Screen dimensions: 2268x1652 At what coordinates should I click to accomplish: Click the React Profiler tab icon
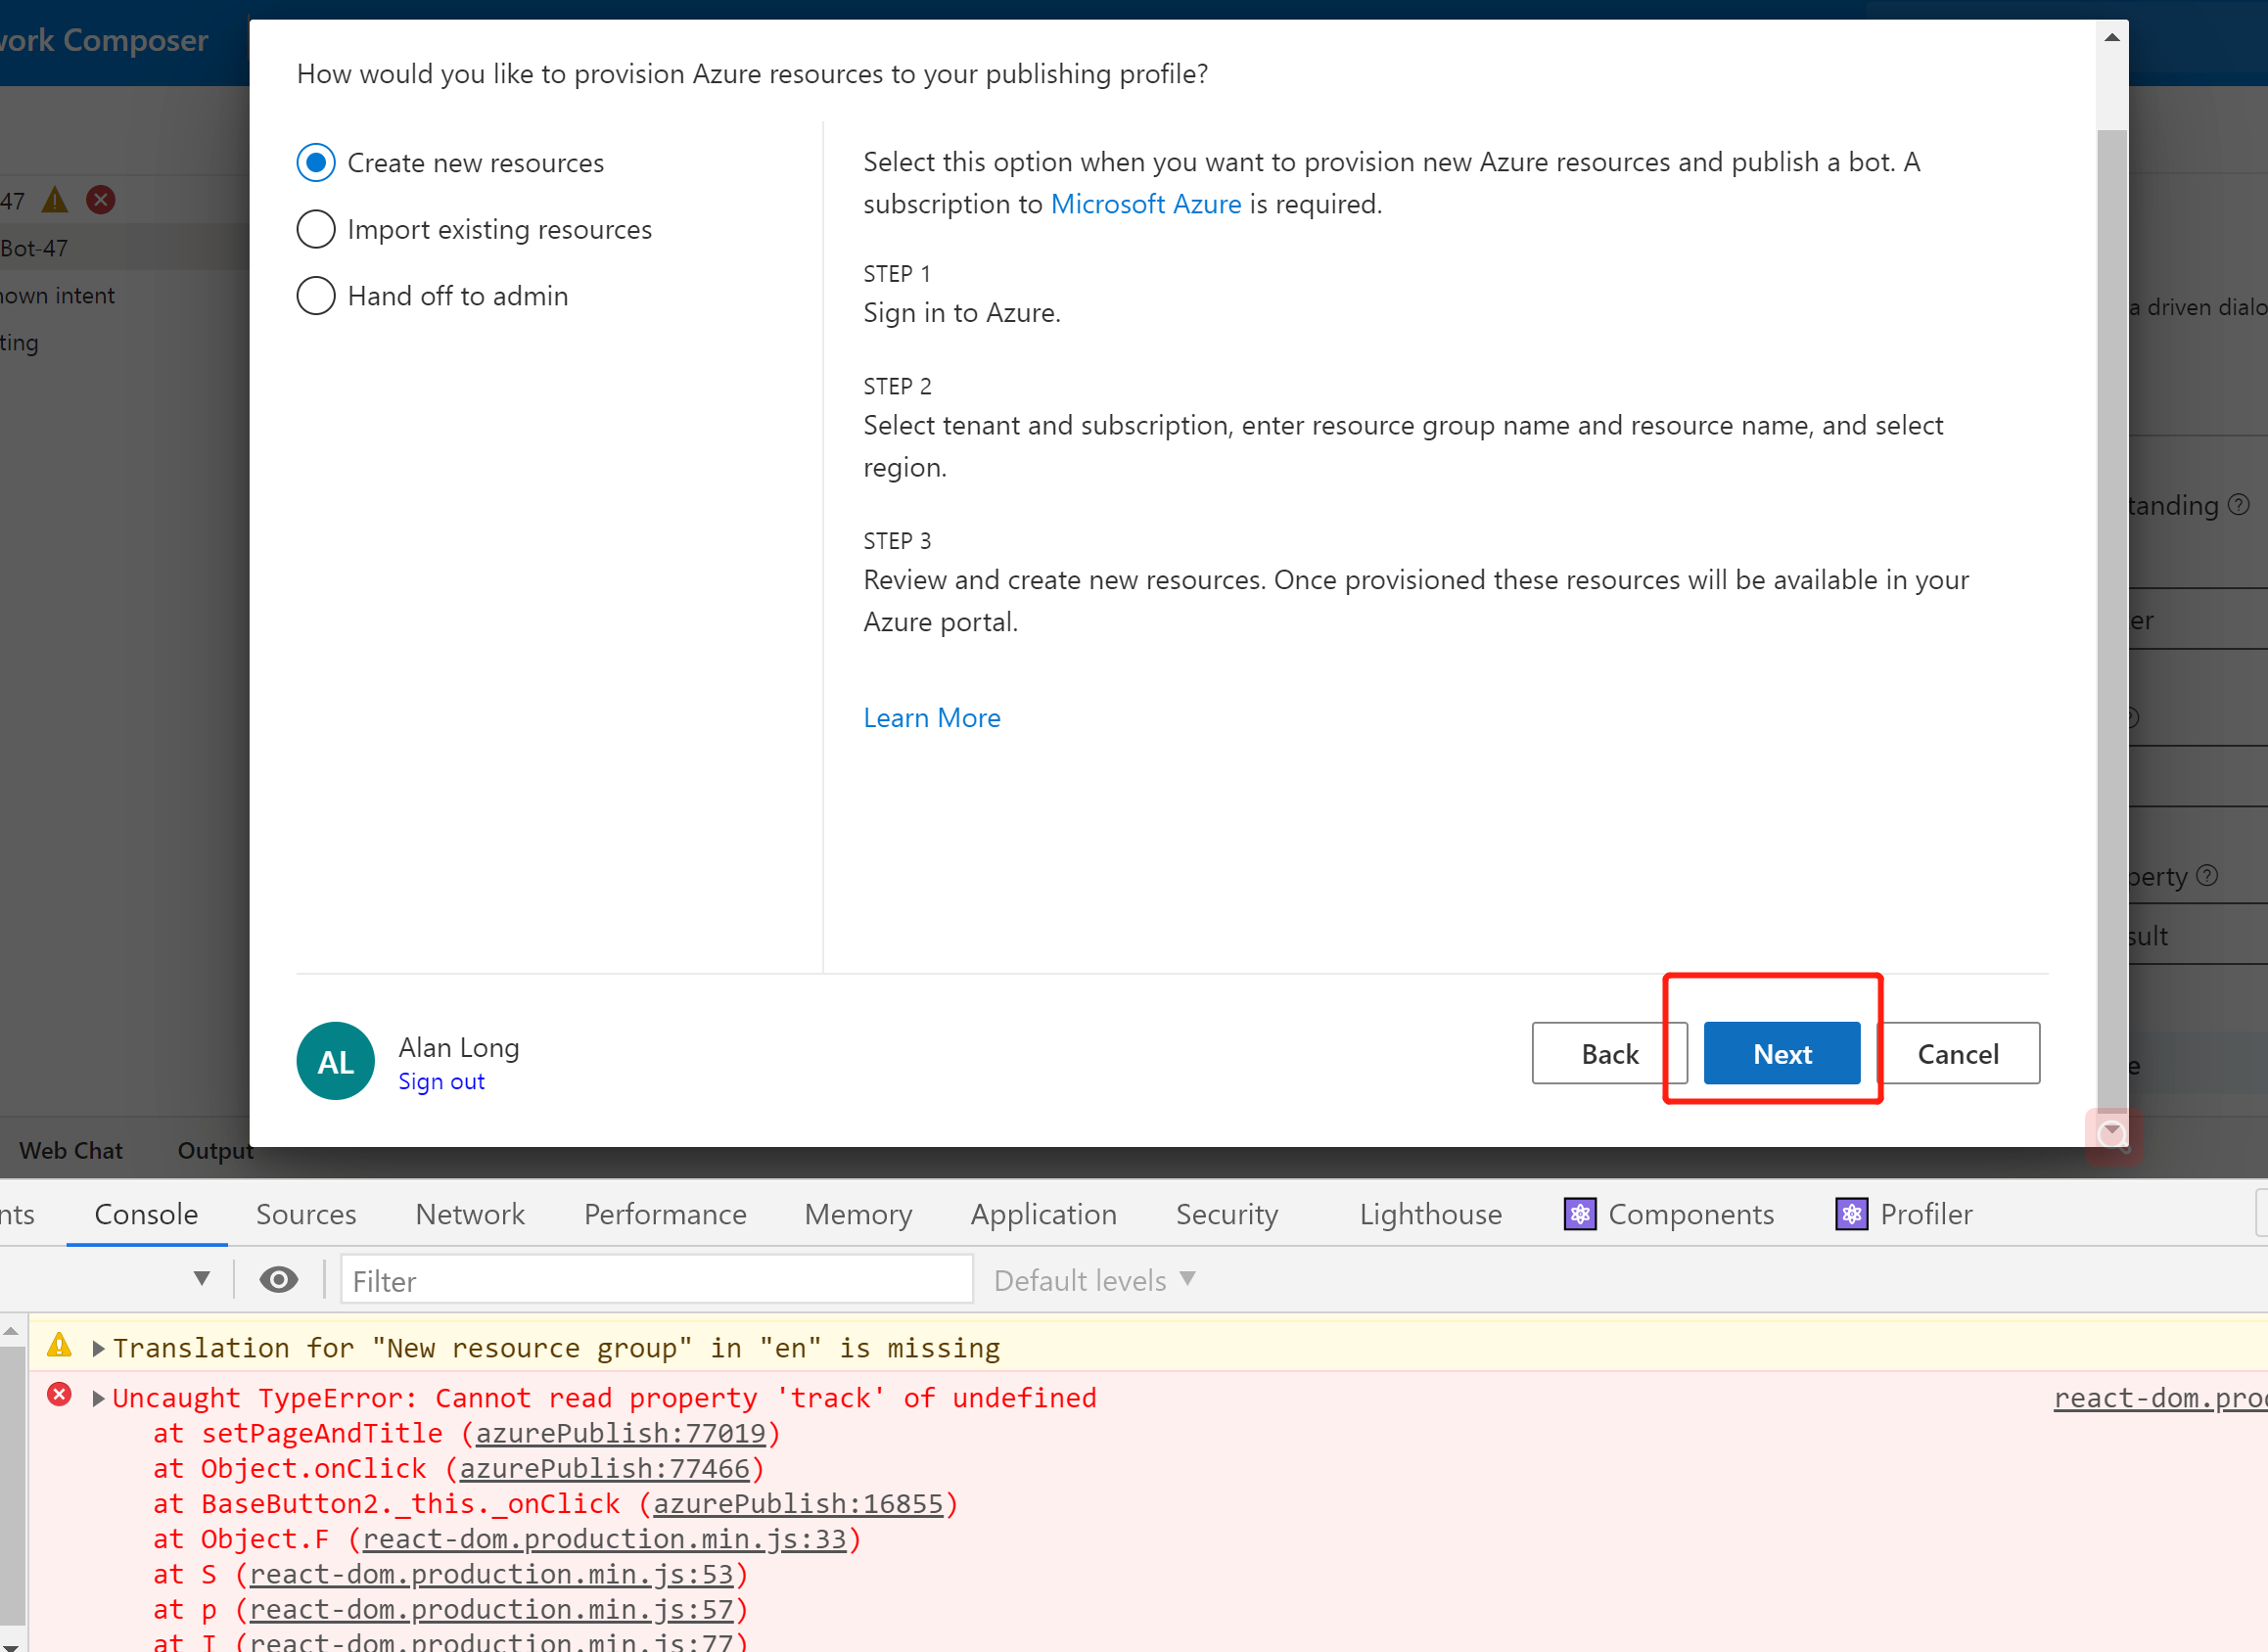click(x=1851, y=1214)
